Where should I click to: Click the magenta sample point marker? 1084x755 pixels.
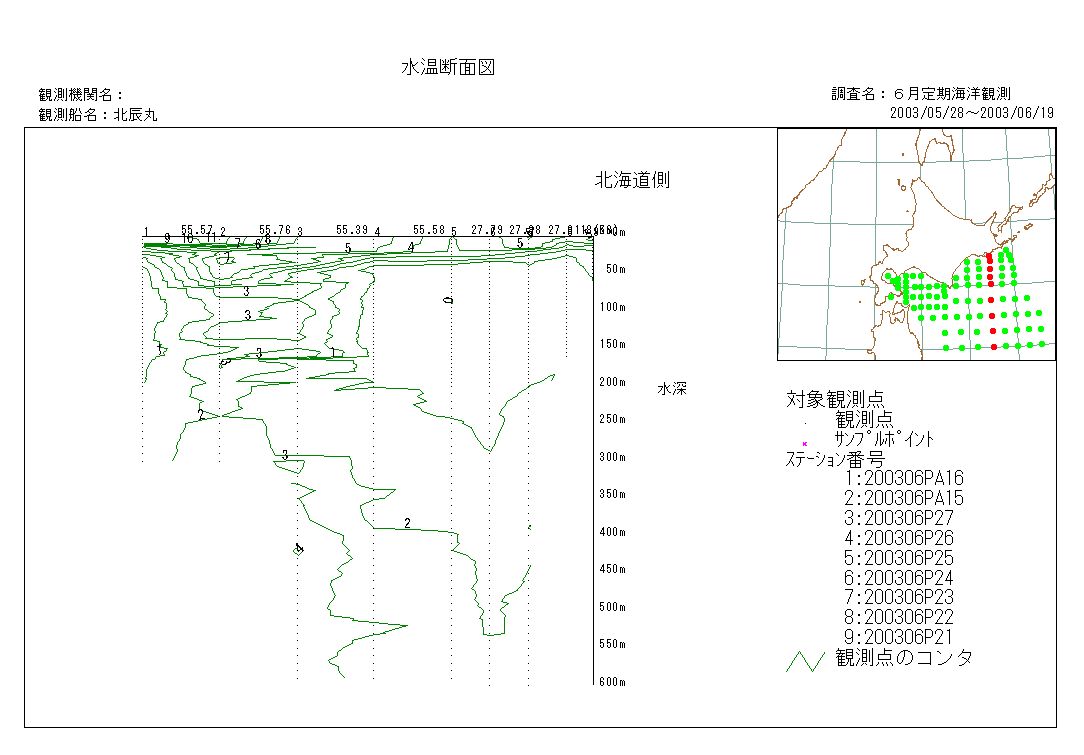804,443
